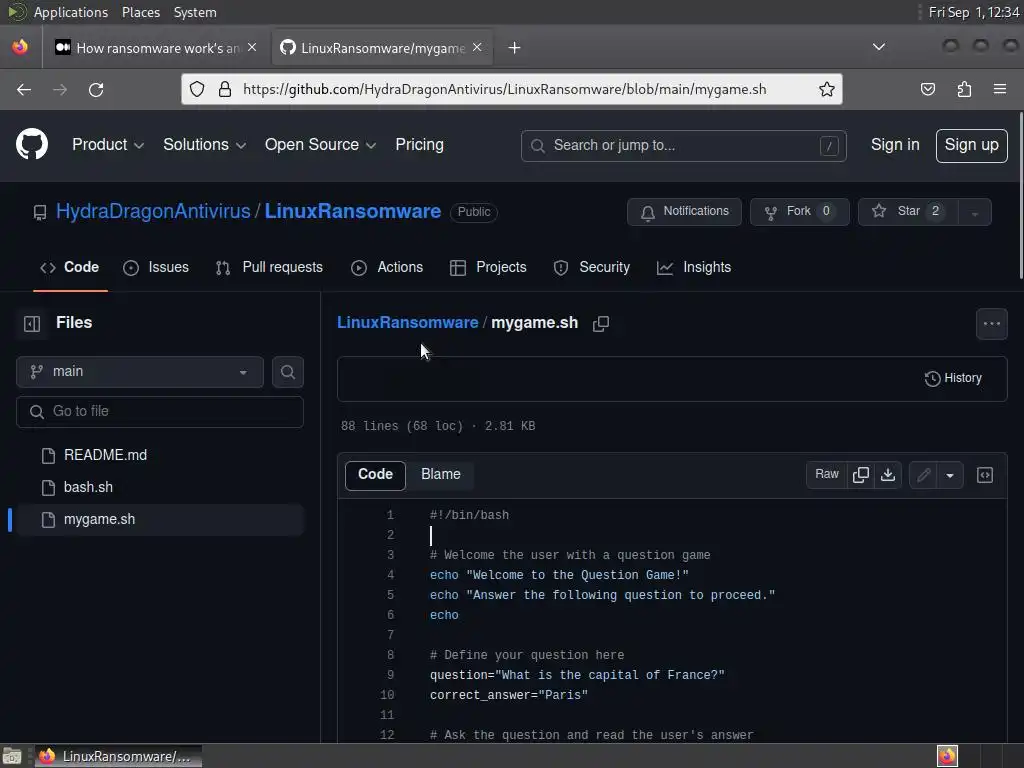
Task: Open the Applications menu
Action: [71, 12]
